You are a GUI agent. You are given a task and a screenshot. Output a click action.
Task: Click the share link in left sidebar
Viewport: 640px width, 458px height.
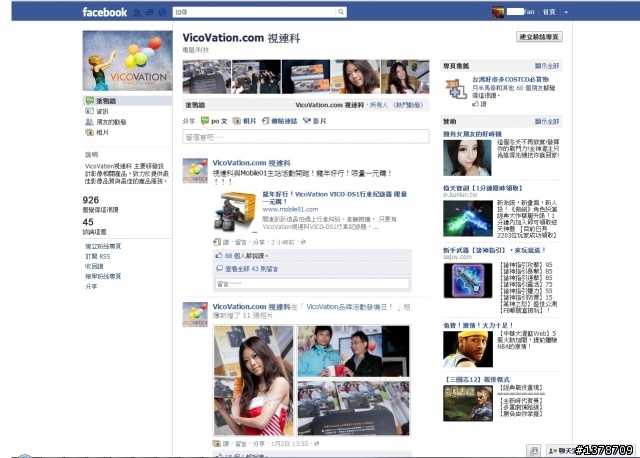[91, 286]
